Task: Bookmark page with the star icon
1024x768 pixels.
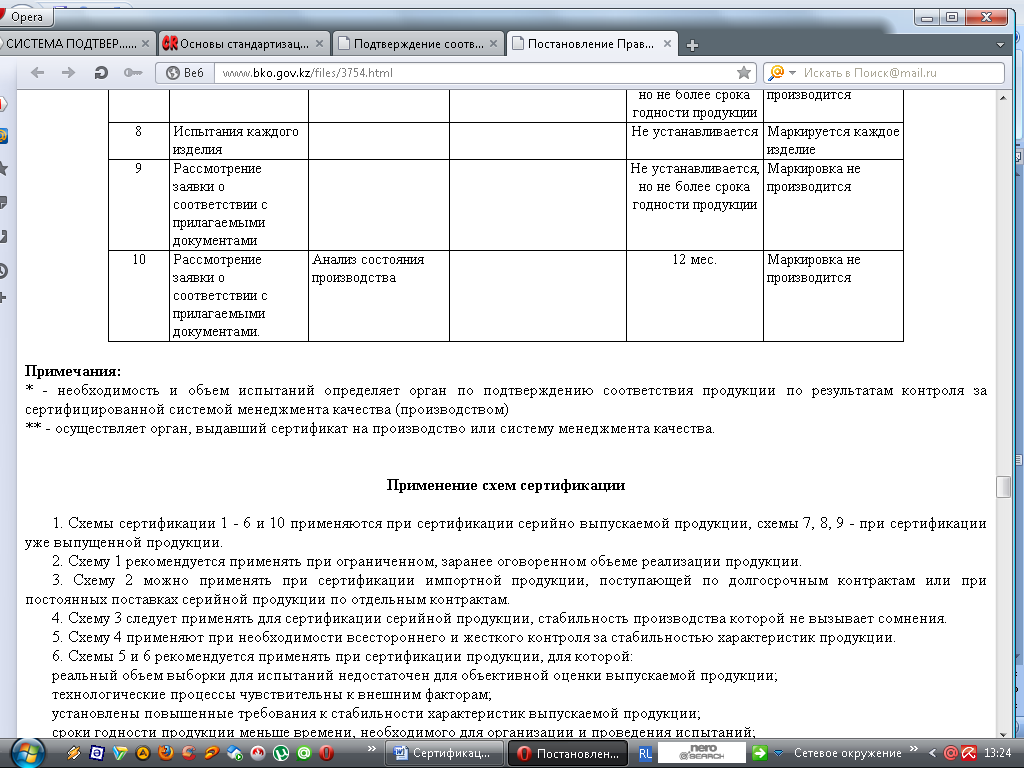Action: point(743,72)
